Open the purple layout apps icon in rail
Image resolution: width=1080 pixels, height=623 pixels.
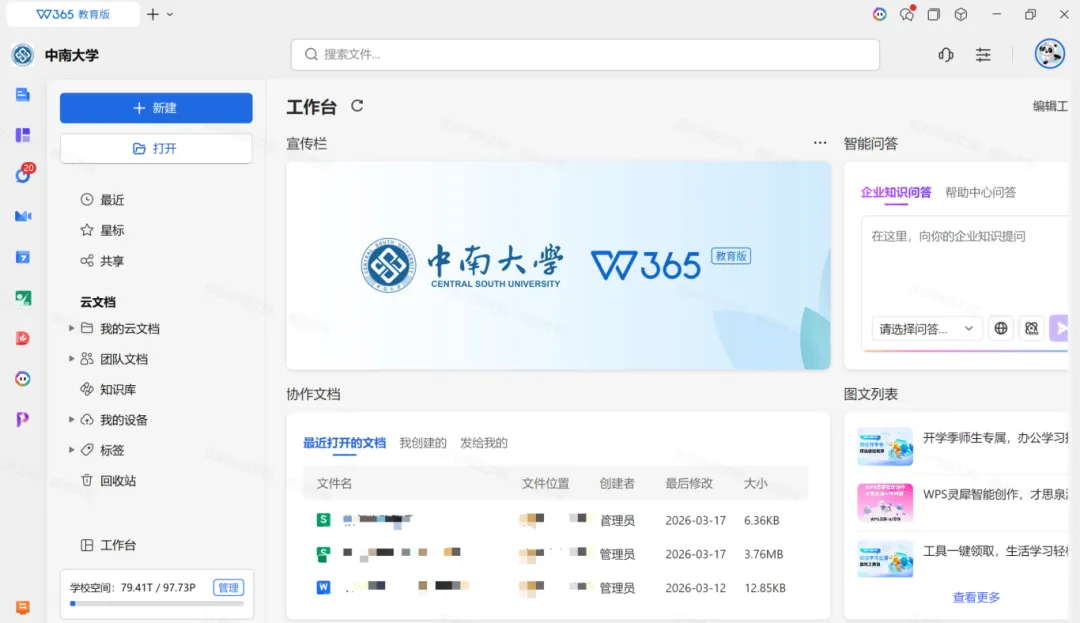pos(23,135)
